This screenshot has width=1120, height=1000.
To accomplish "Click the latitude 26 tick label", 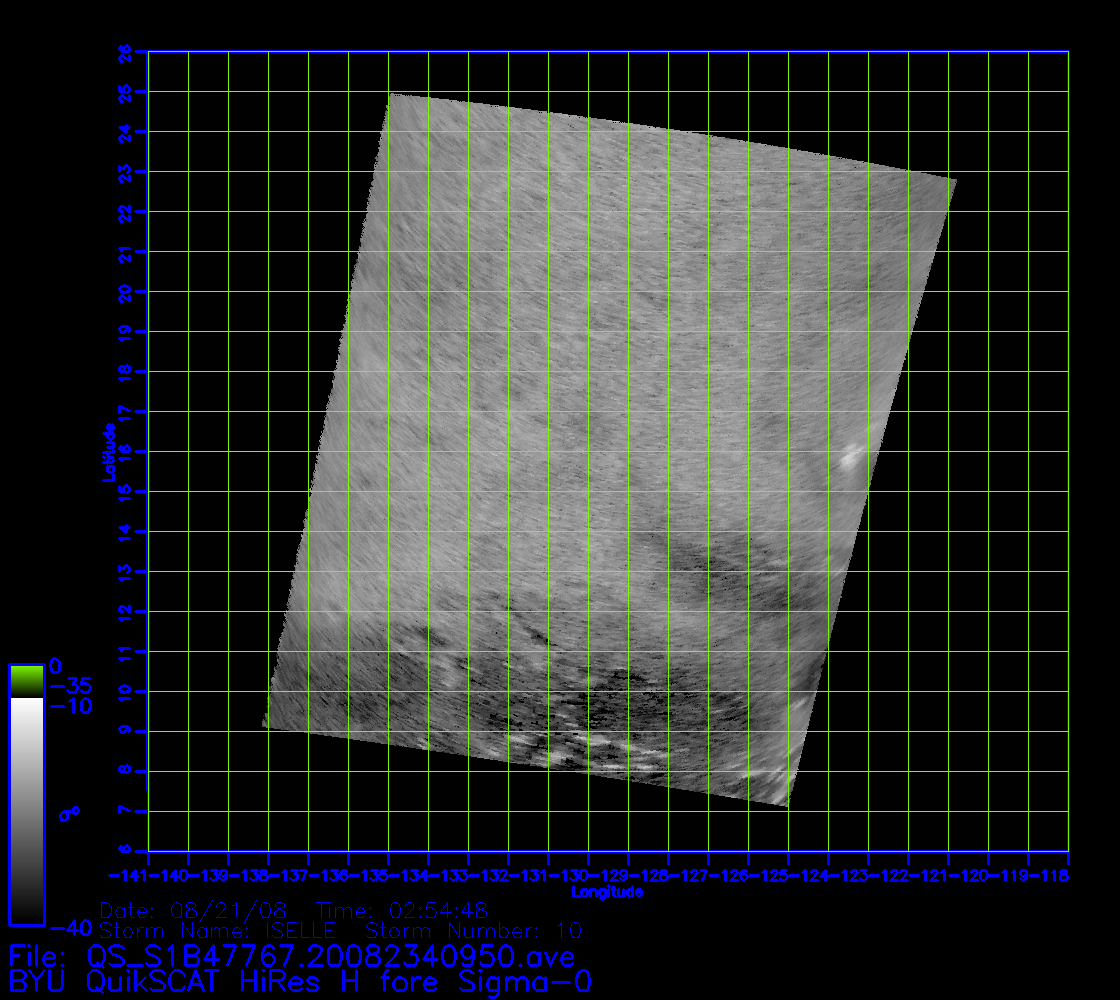I will click(126, 51).
